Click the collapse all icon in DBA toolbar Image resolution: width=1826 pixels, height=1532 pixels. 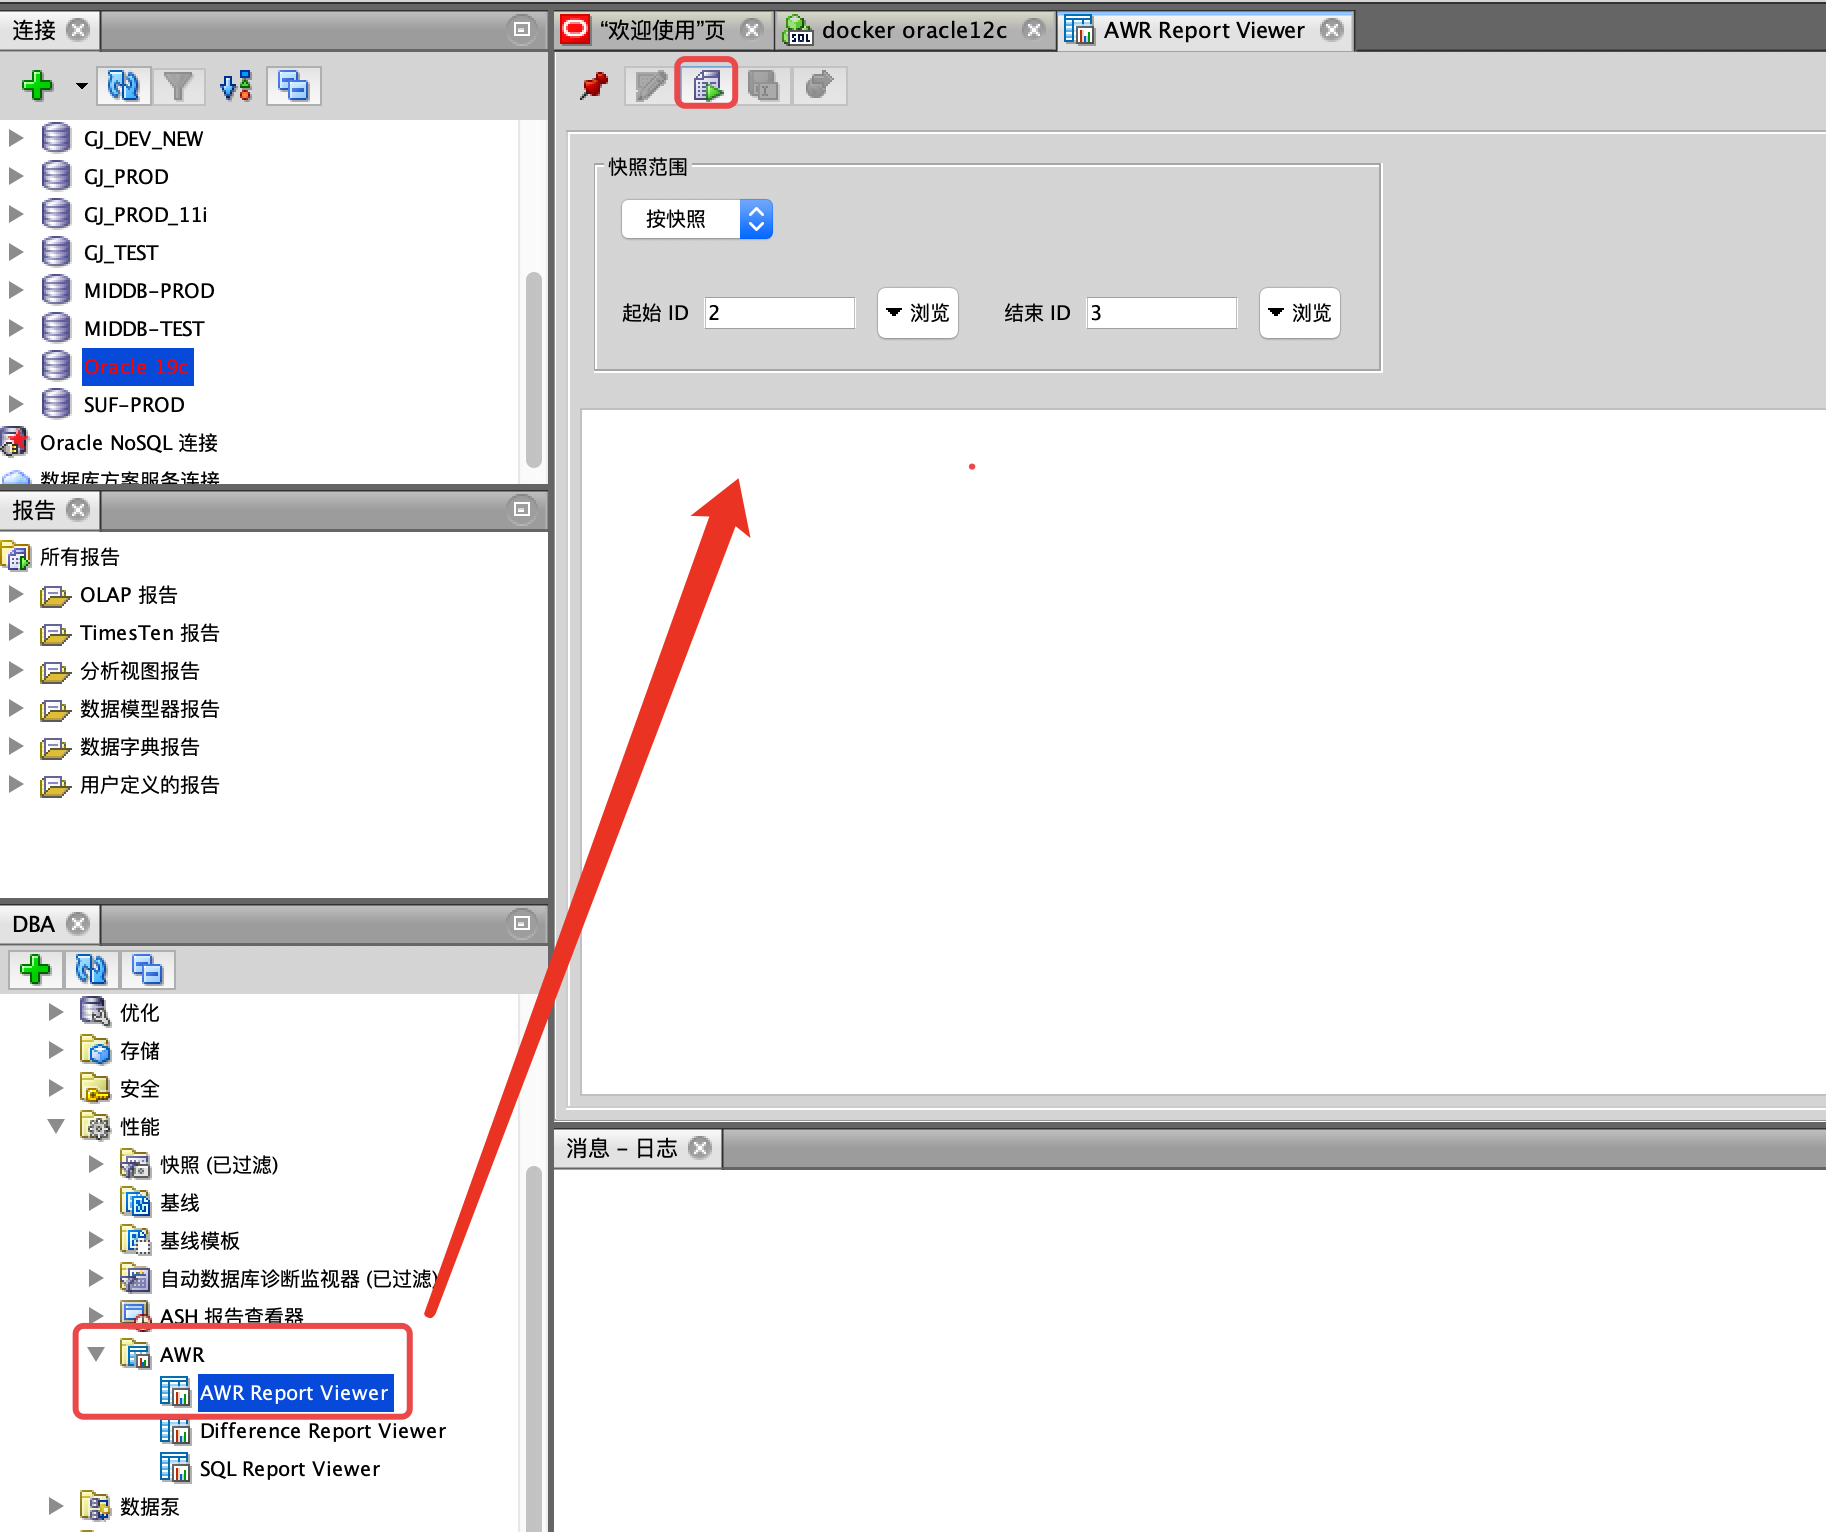147,969
